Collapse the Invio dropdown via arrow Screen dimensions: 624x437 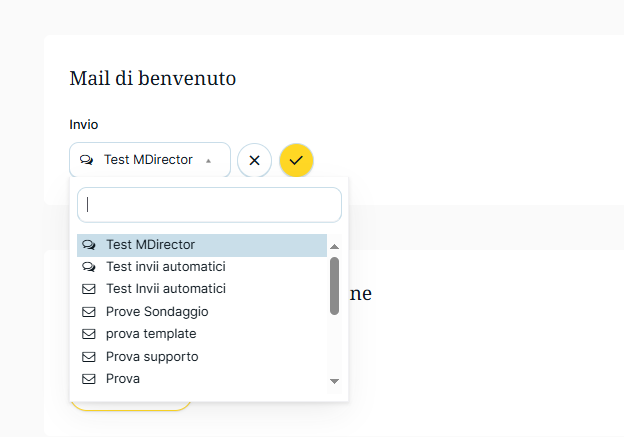point(208,160)
